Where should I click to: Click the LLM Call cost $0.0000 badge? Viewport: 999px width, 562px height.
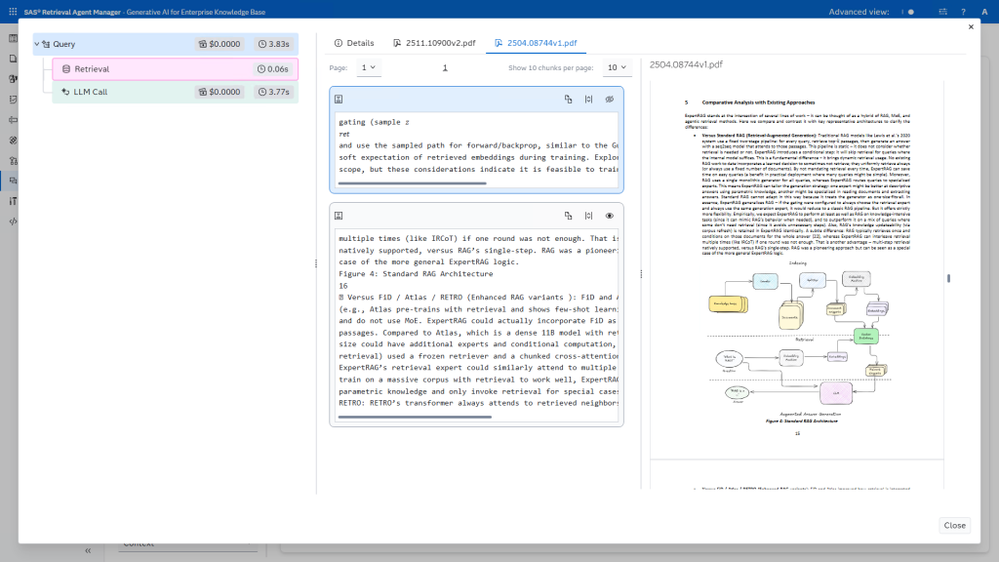point(219,92)
